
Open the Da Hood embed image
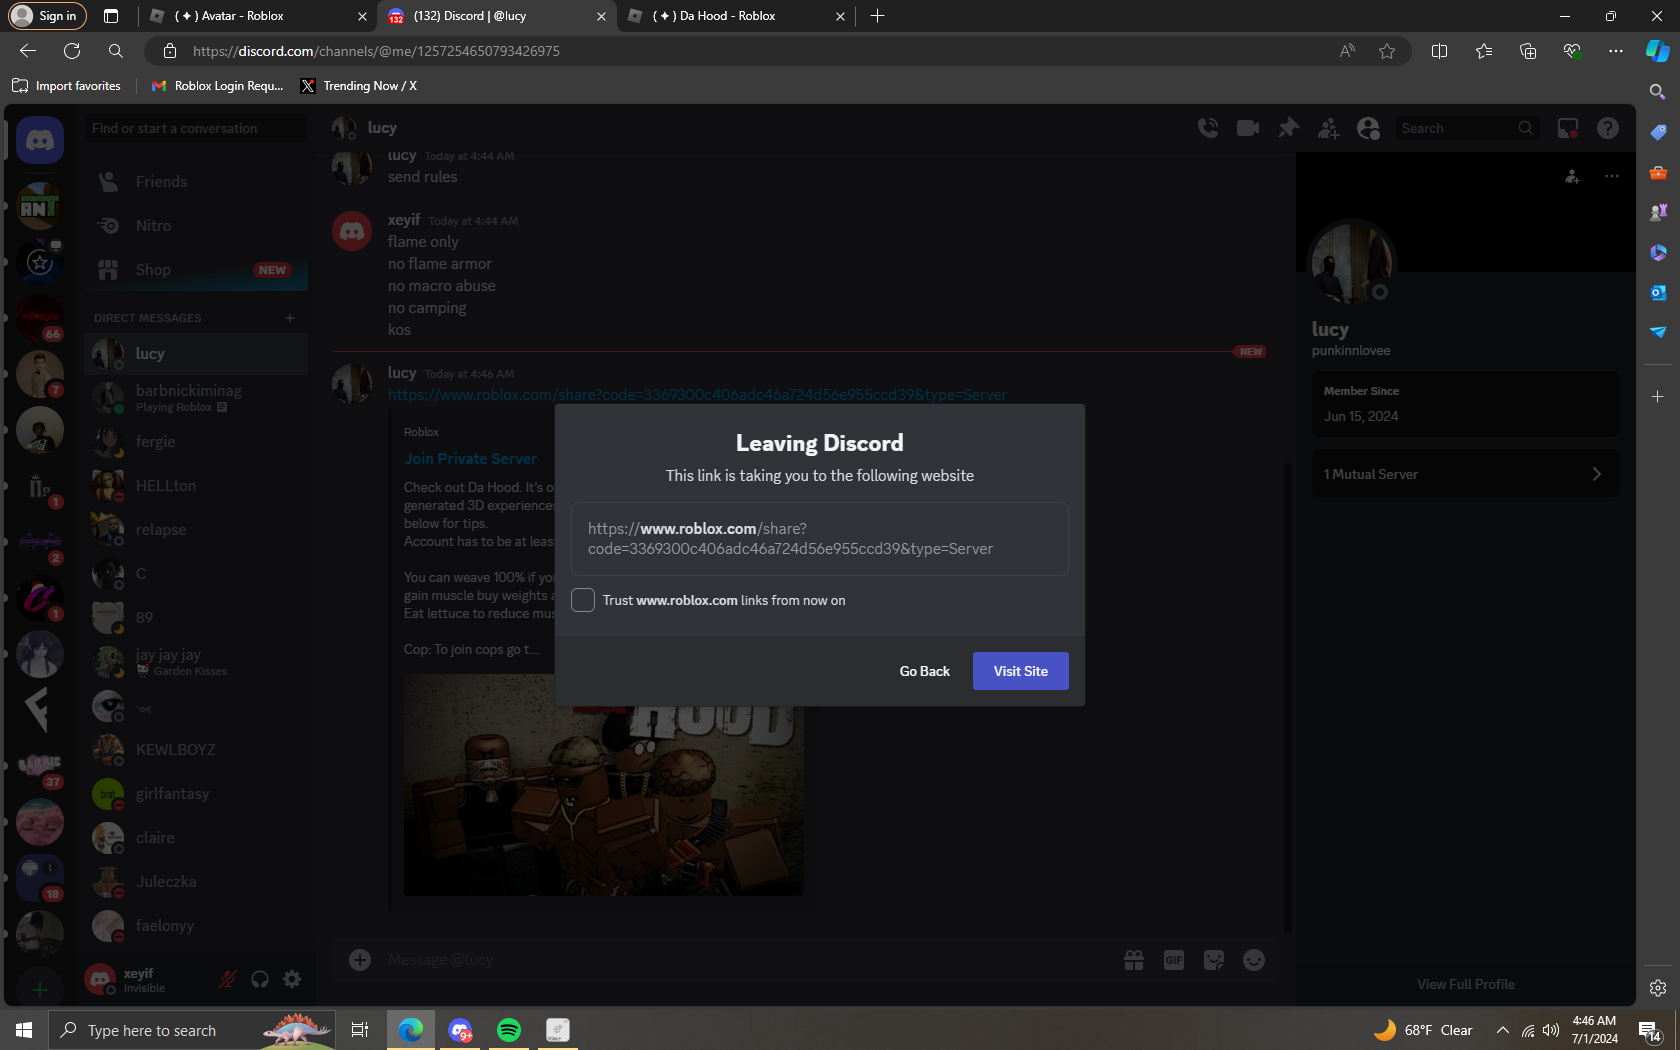point(604,785)
